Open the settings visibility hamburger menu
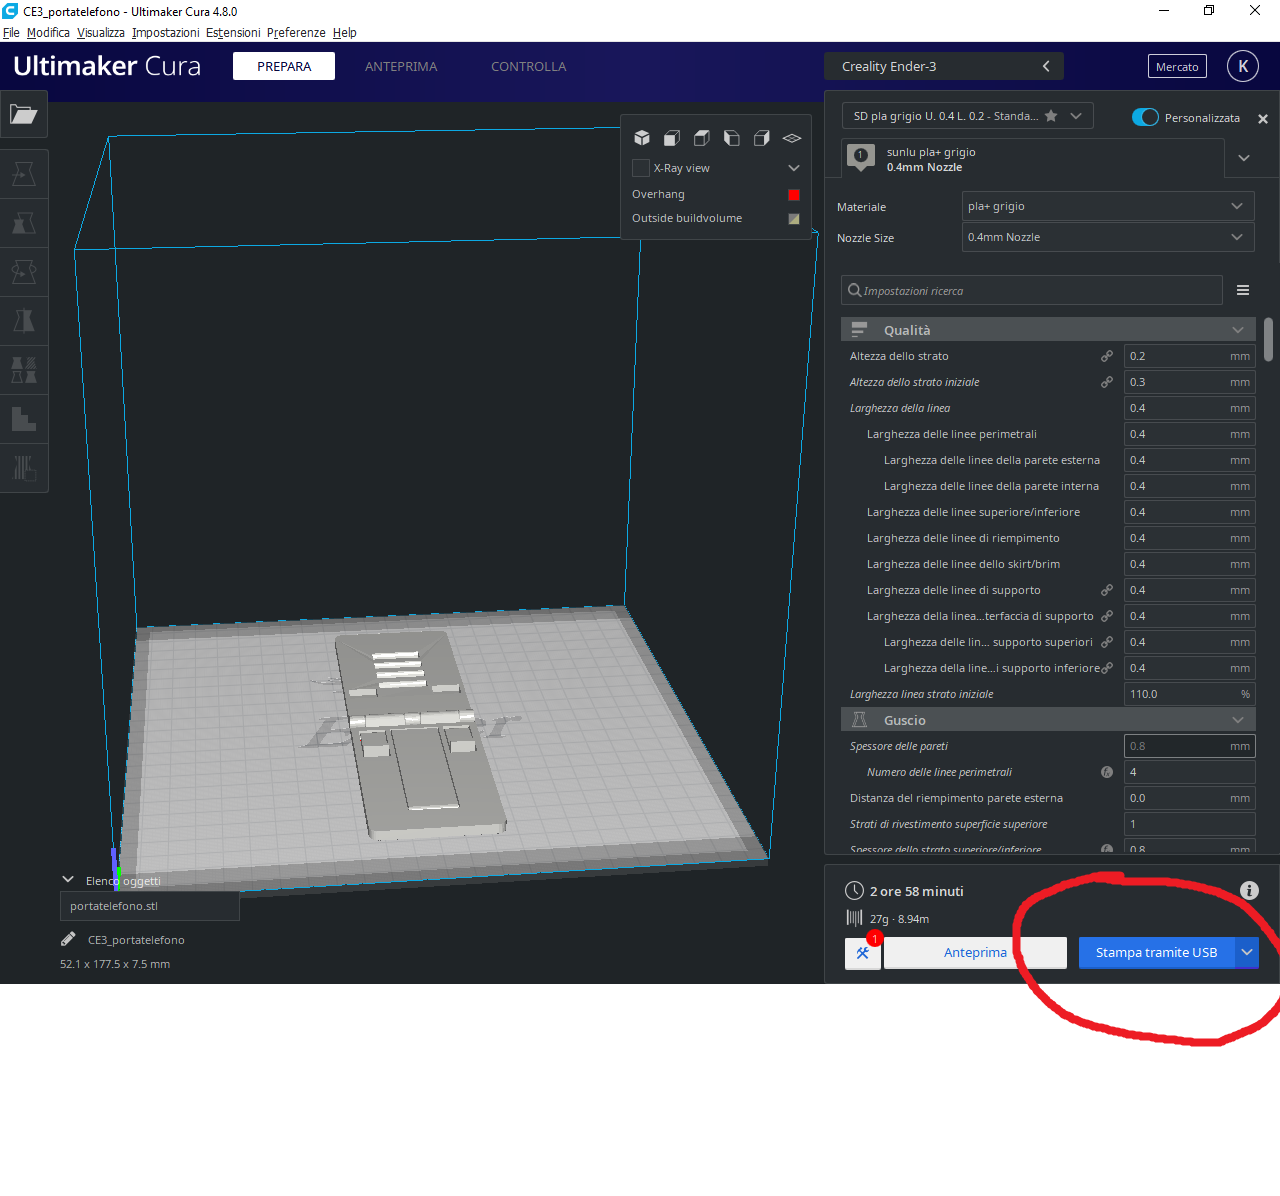1280x1196 pixels. click(1243, 290)
